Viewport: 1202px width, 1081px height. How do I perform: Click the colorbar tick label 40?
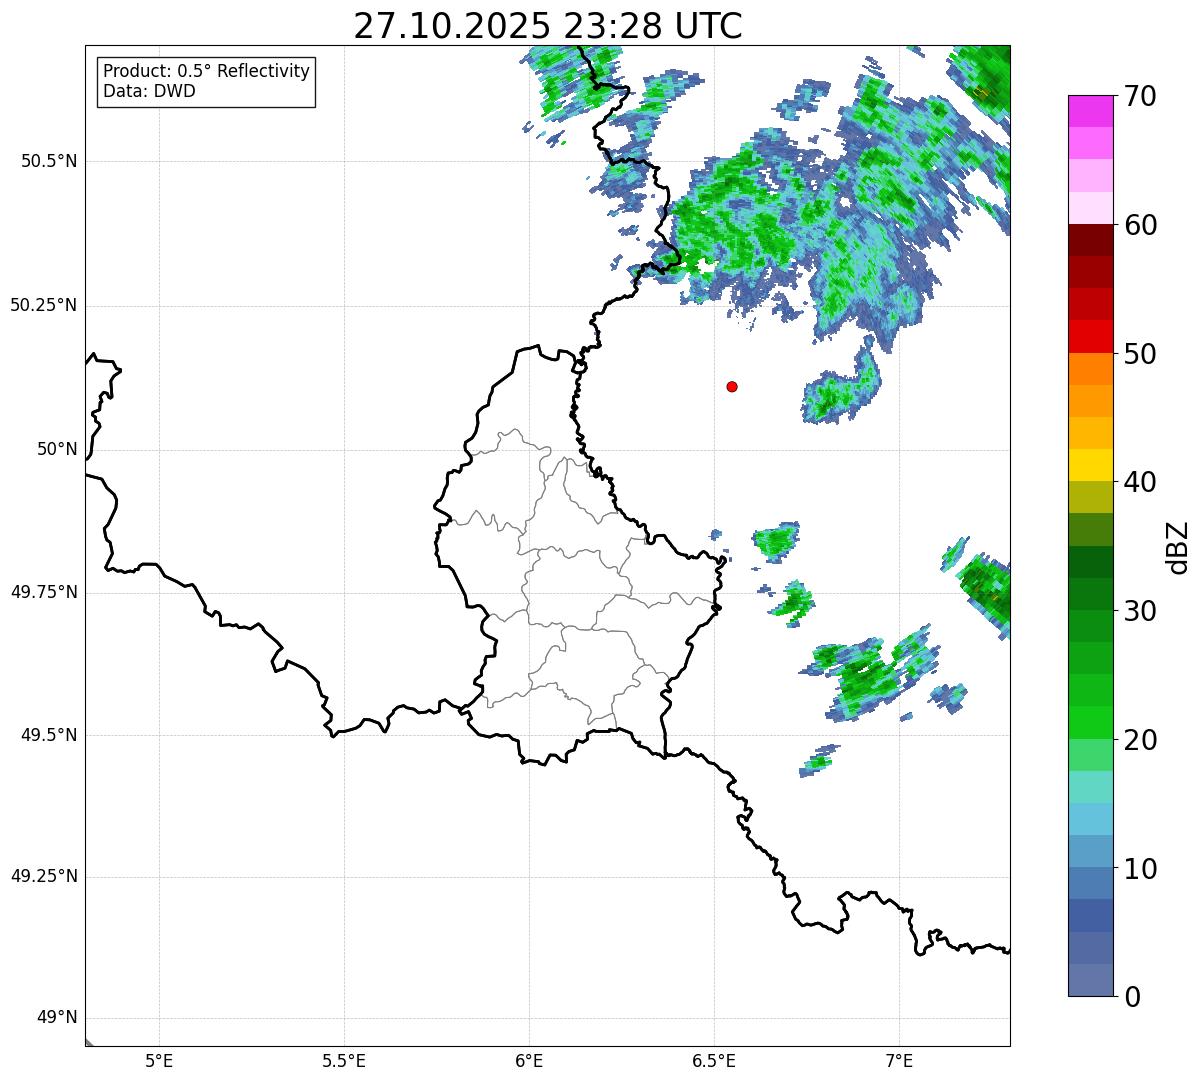tap(1140, 482)
